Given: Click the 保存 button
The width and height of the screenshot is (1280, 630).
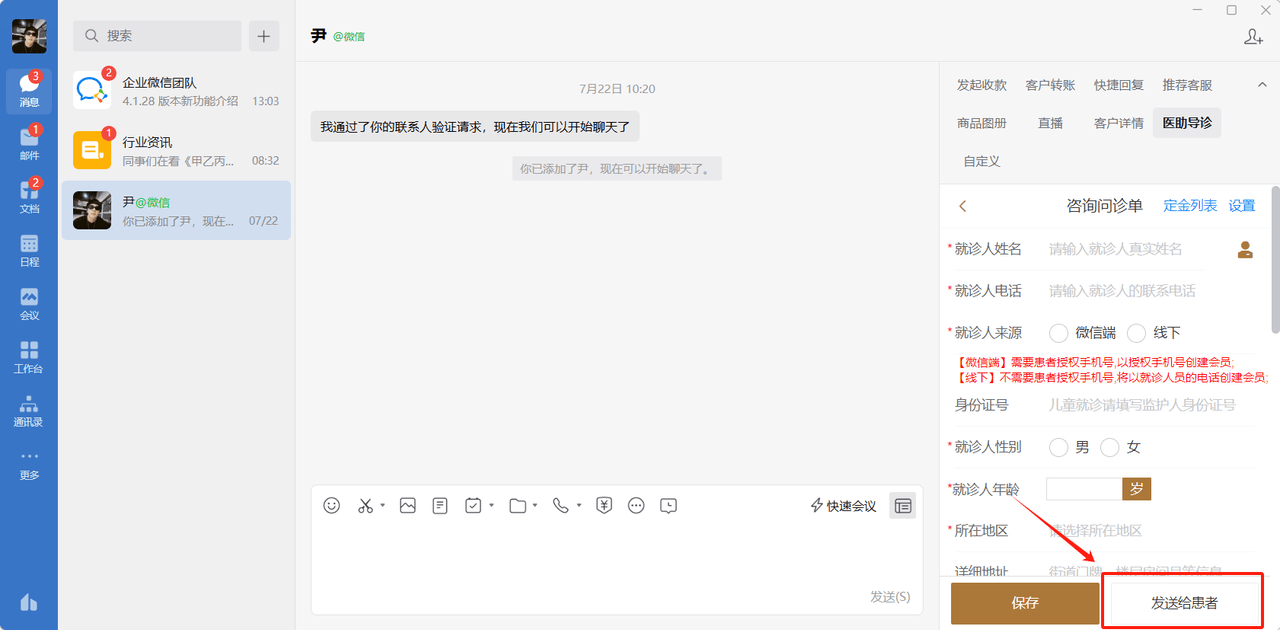Looking at the screenshot, I should [1025, 603].
